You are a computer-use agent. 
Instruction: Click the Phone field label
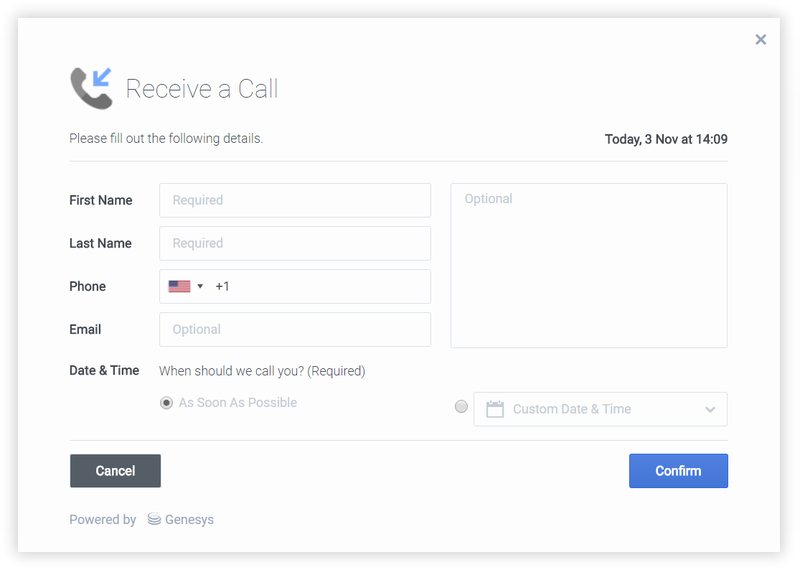click(x=88, y=286)
